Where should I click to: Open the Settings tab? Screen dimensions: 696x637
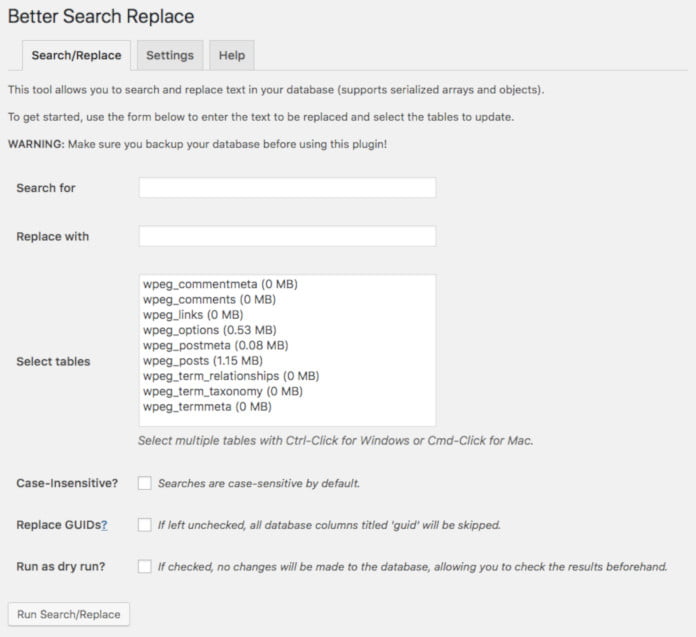point(170,55)
